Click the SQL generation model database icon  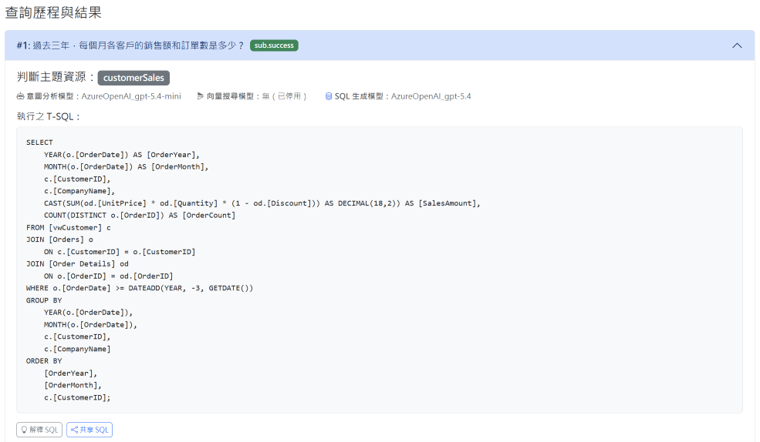[x=329, y=96]
